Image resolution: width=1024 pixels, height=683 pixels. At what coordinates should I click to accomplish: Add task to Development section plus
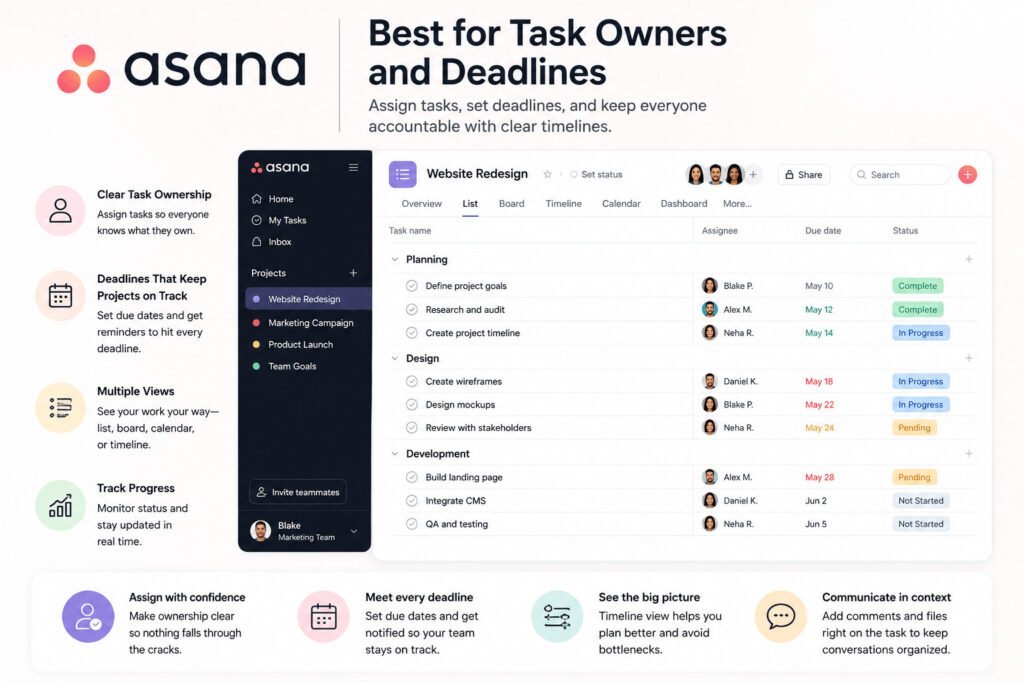click(968, 453)
